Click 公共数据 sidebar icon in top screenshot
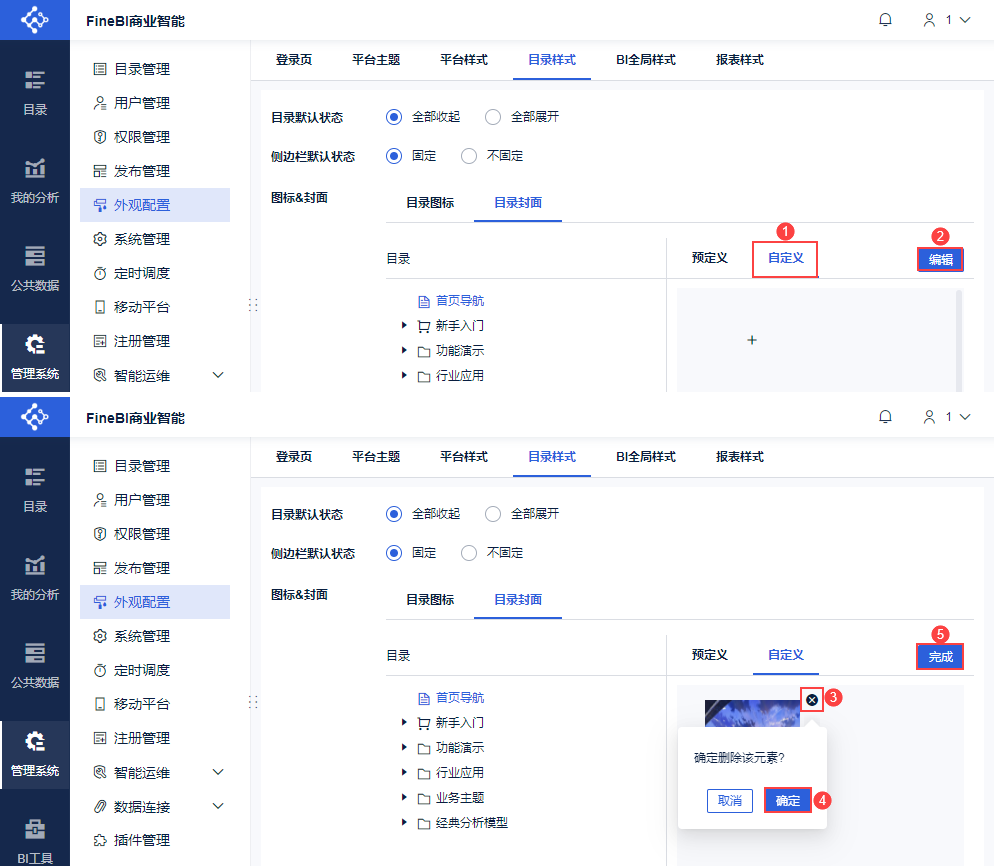The image size is (994, 866). 35,269
